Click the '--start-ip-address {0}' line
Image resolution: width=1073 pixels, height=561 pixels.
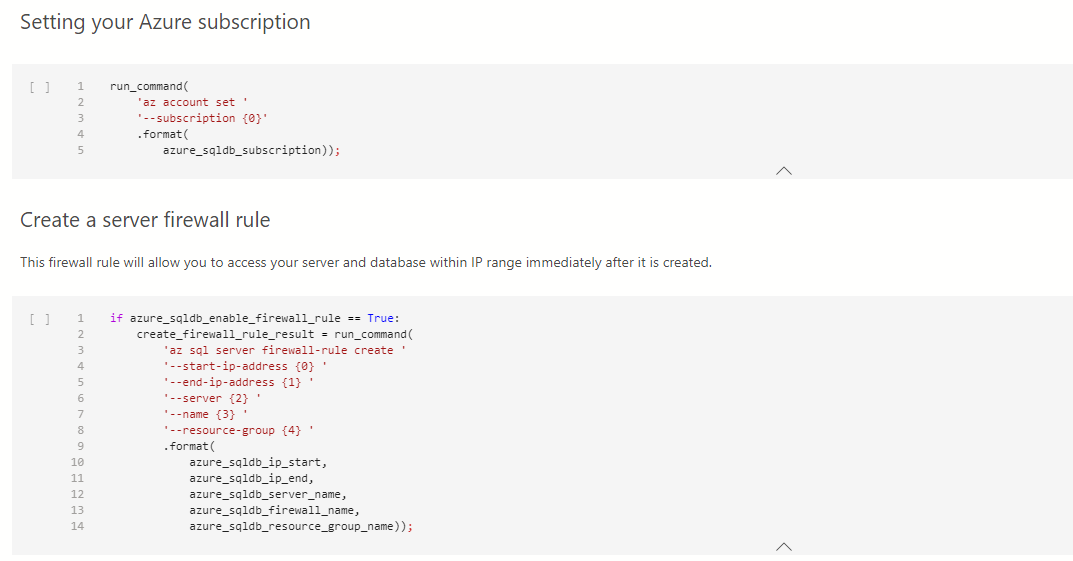[x=244, y=366]
